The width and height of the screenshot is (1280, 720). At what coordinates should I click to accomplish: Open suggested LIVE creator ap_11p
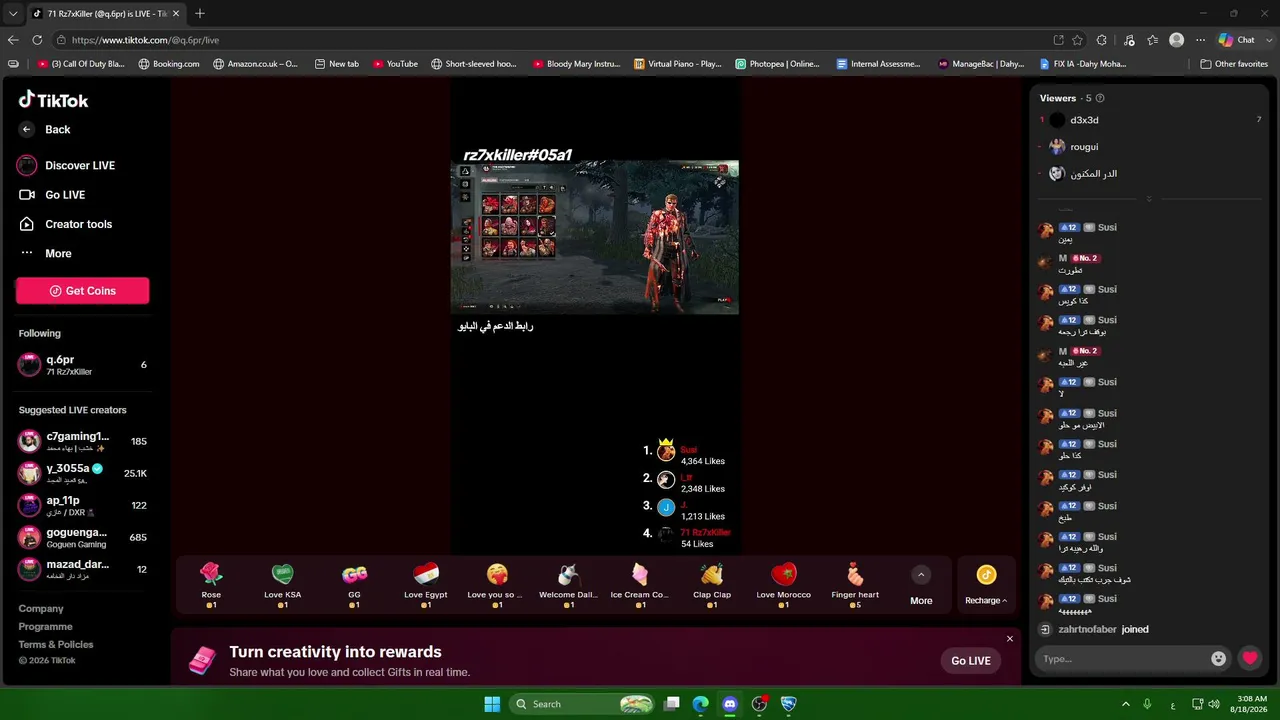pyautogui.click(x=82, y=505)
